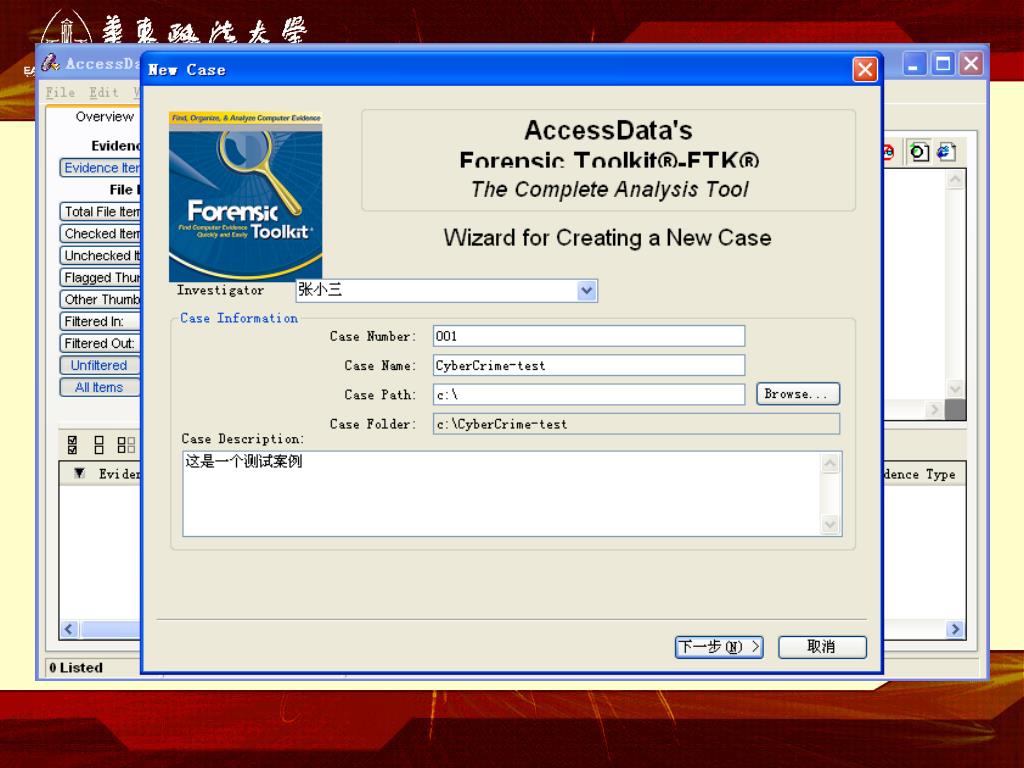Click the Evidence Items button in Overview
Screen dimensions: 1024x768
100,168
